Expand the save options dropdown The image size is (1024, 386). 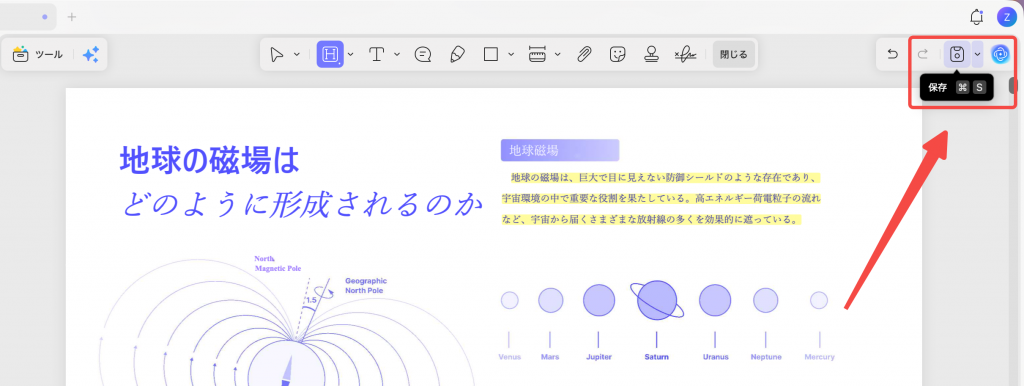978,54
